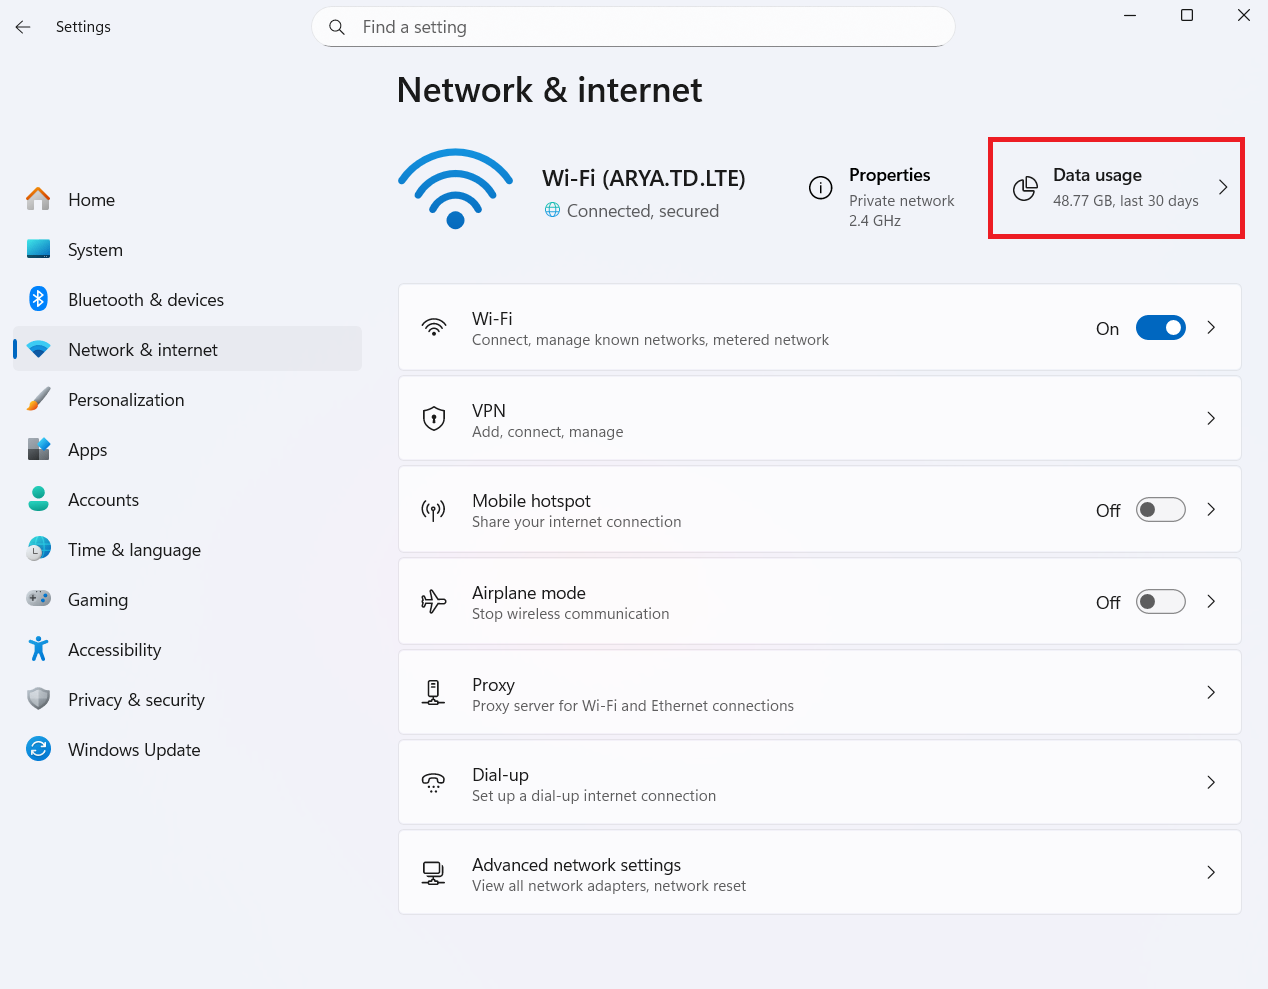Click the Mobile hotspot antenna icon
The height and width of the screenshot is (989, 1268).
click(x=433, y=510)
